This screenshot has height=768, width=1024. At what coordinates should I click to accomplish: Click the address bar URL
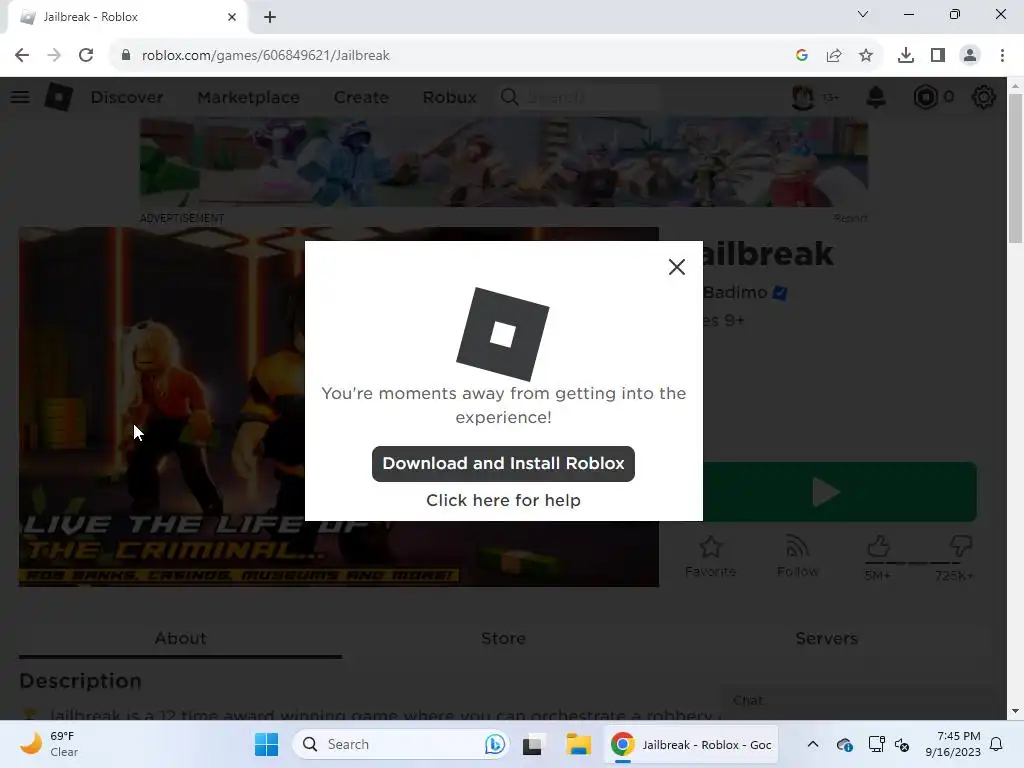265,56
